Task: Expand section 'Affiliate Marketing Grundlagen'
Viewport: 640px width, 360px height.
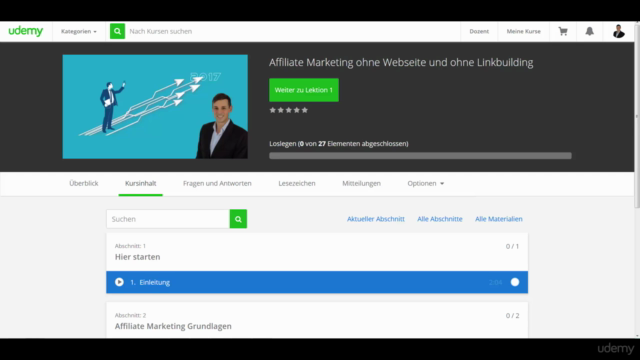Action: [x=317, y=320]
